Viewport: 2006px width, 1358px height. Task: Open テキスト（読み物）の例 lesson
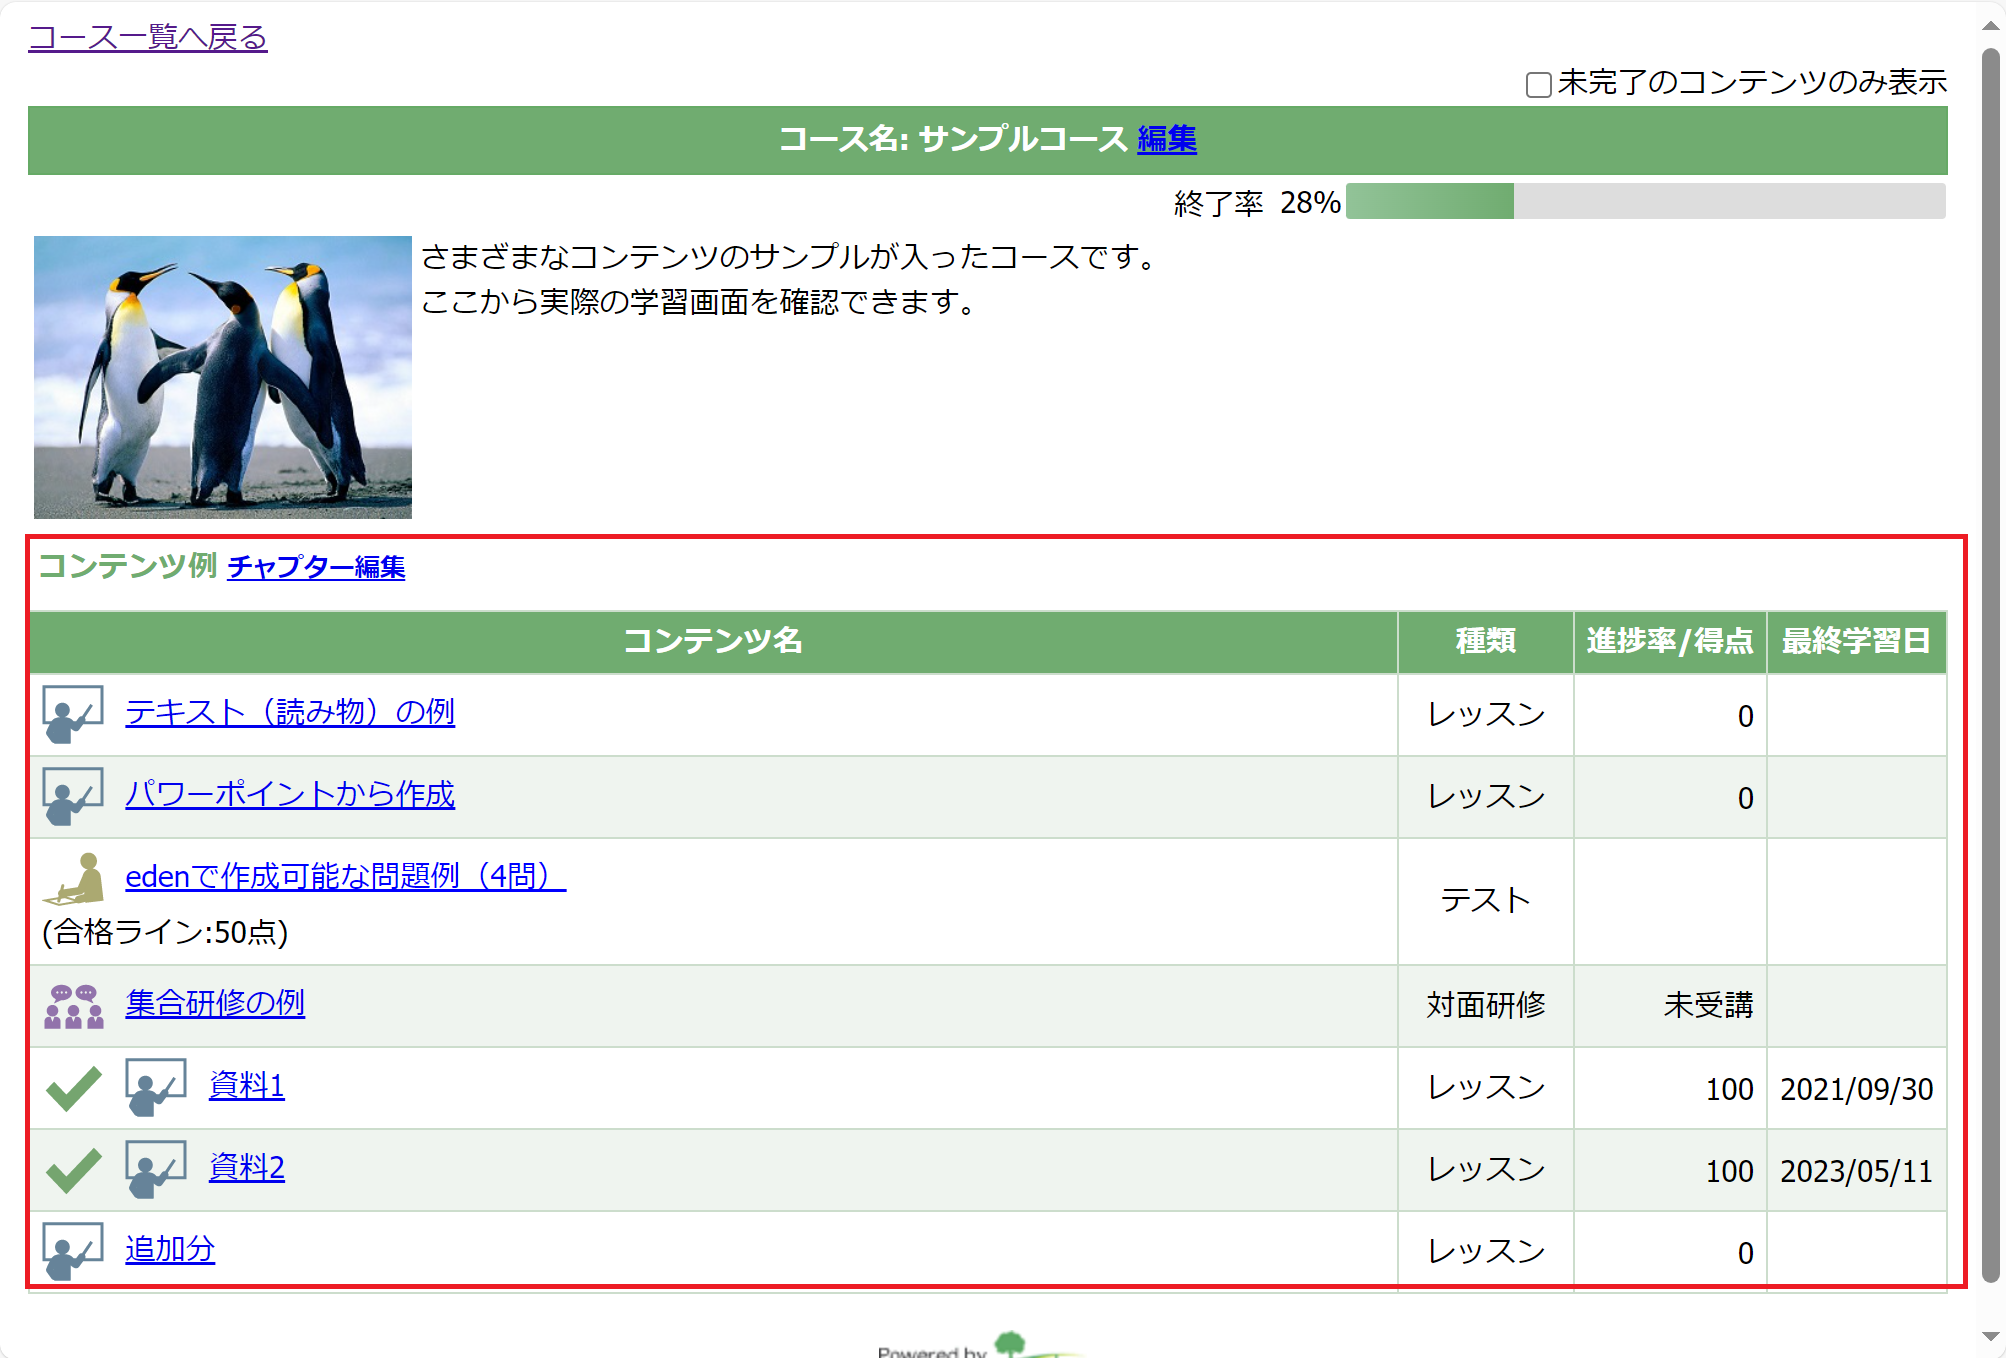[x=290, y=712]
